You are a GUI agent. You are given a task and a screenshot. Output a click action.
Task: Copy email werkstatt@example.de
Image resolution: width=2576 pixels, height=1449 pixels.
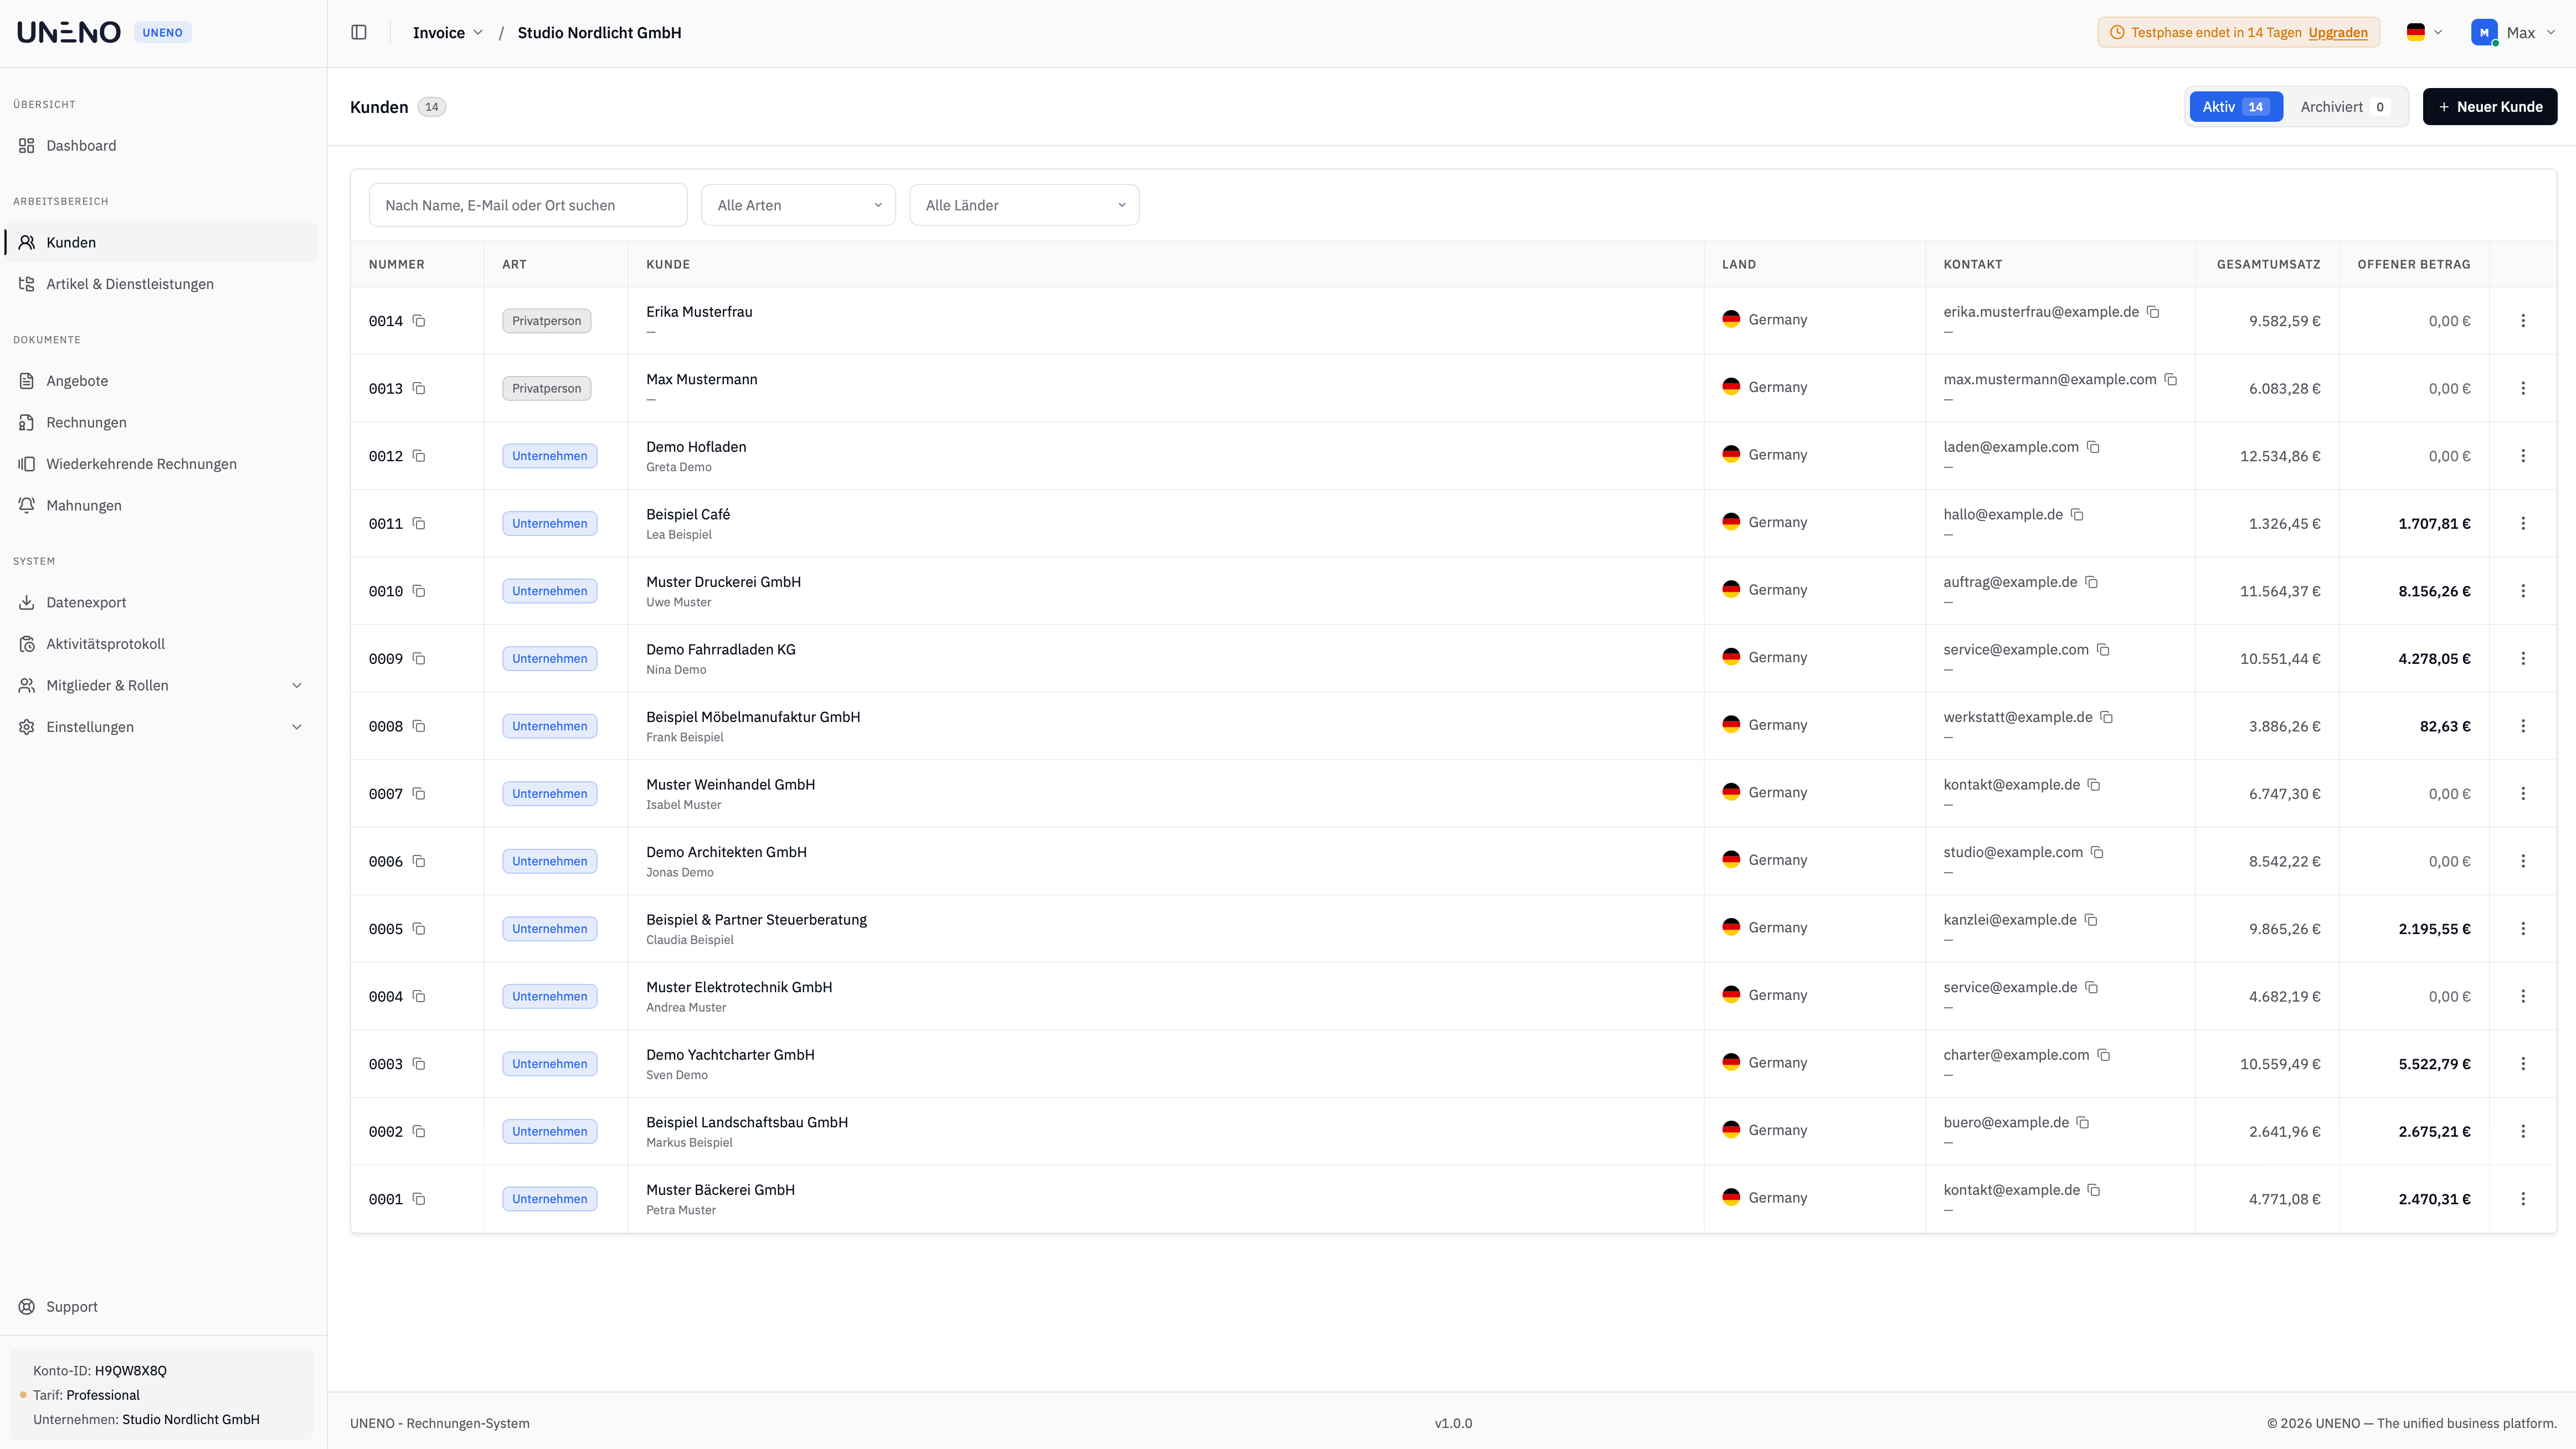[2106, 717]
